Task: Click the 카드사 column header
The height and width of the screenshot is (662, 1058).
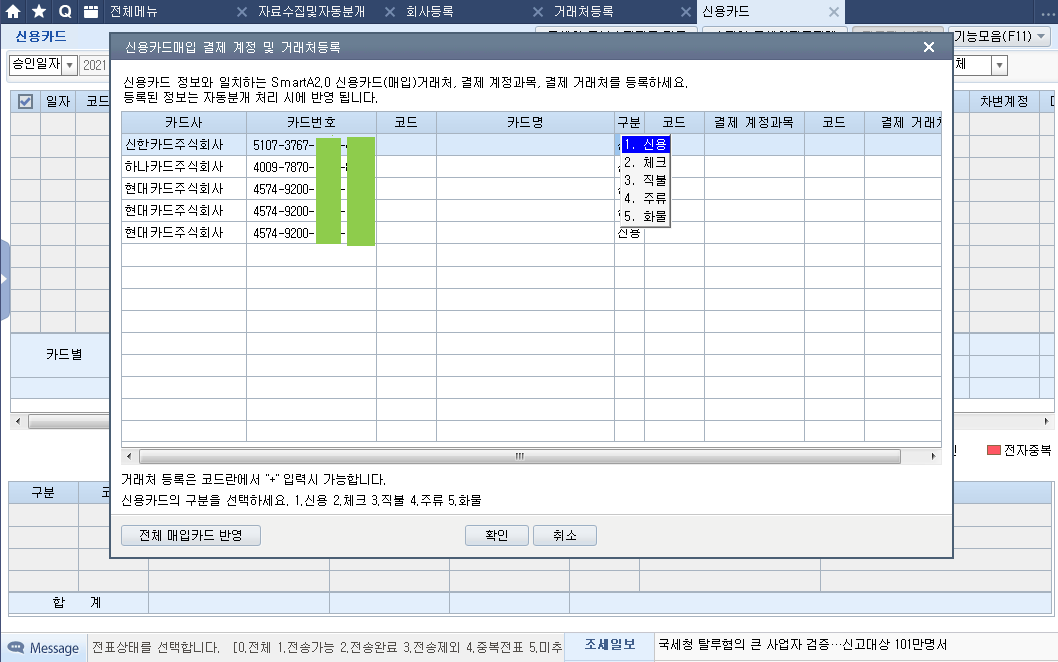Action: tap(184, 122)
